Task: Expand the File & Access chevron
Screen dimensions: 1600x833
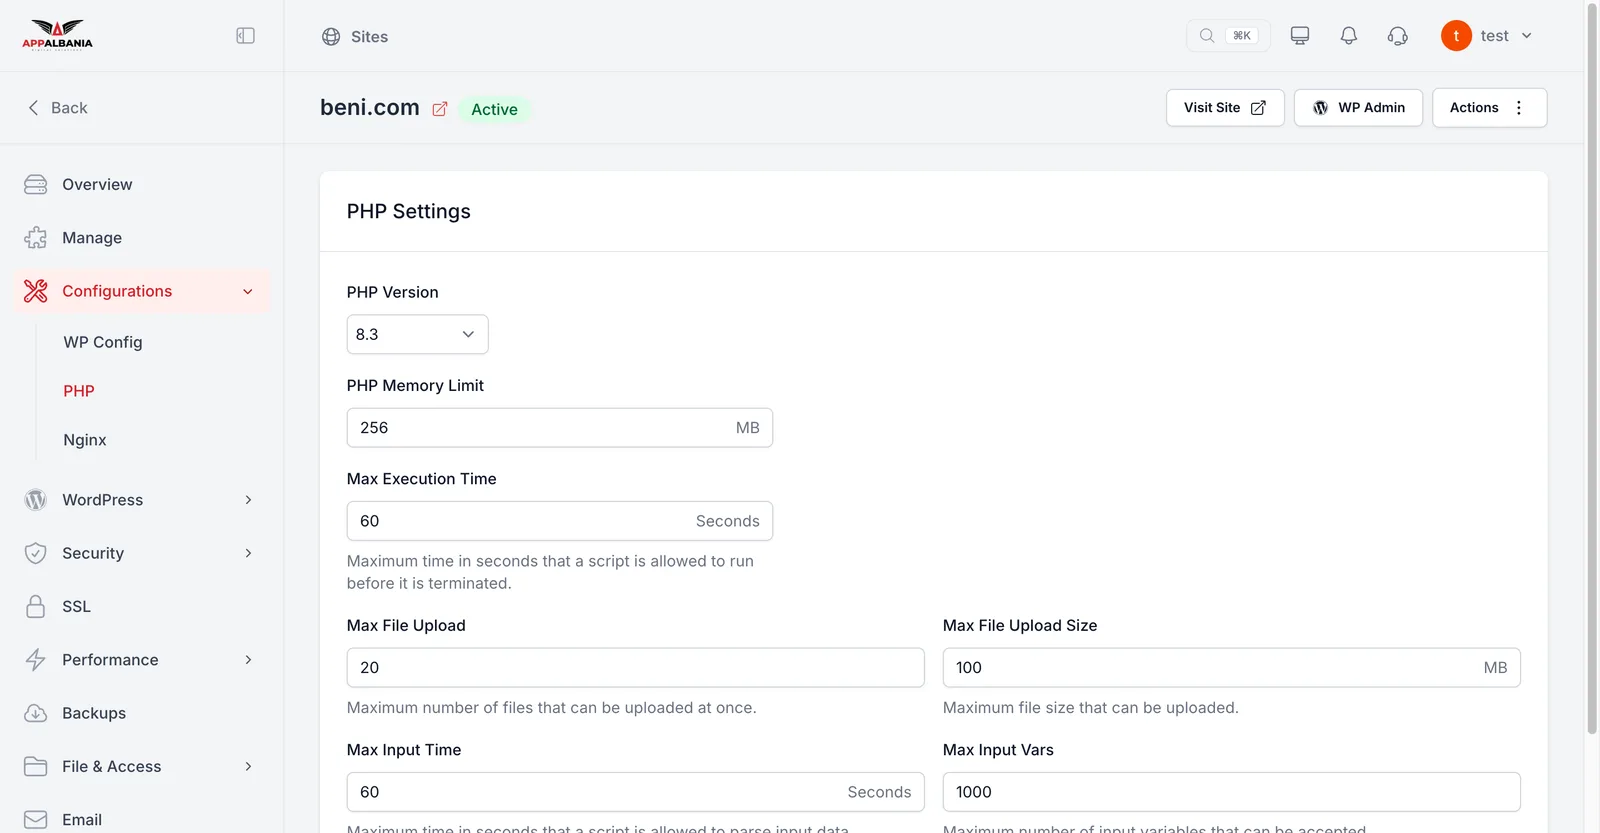Action: tap(248, 767)
